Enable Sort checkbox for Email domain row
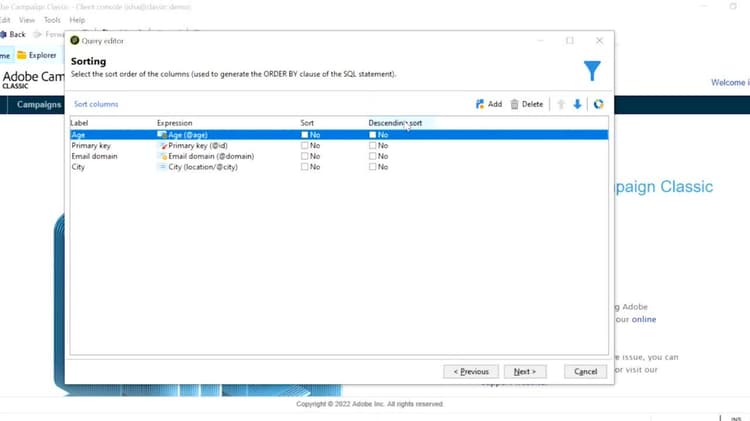Image resolution: width=750 pixels, height=421 pixels. pyautogui.click(x=305, y=156)
